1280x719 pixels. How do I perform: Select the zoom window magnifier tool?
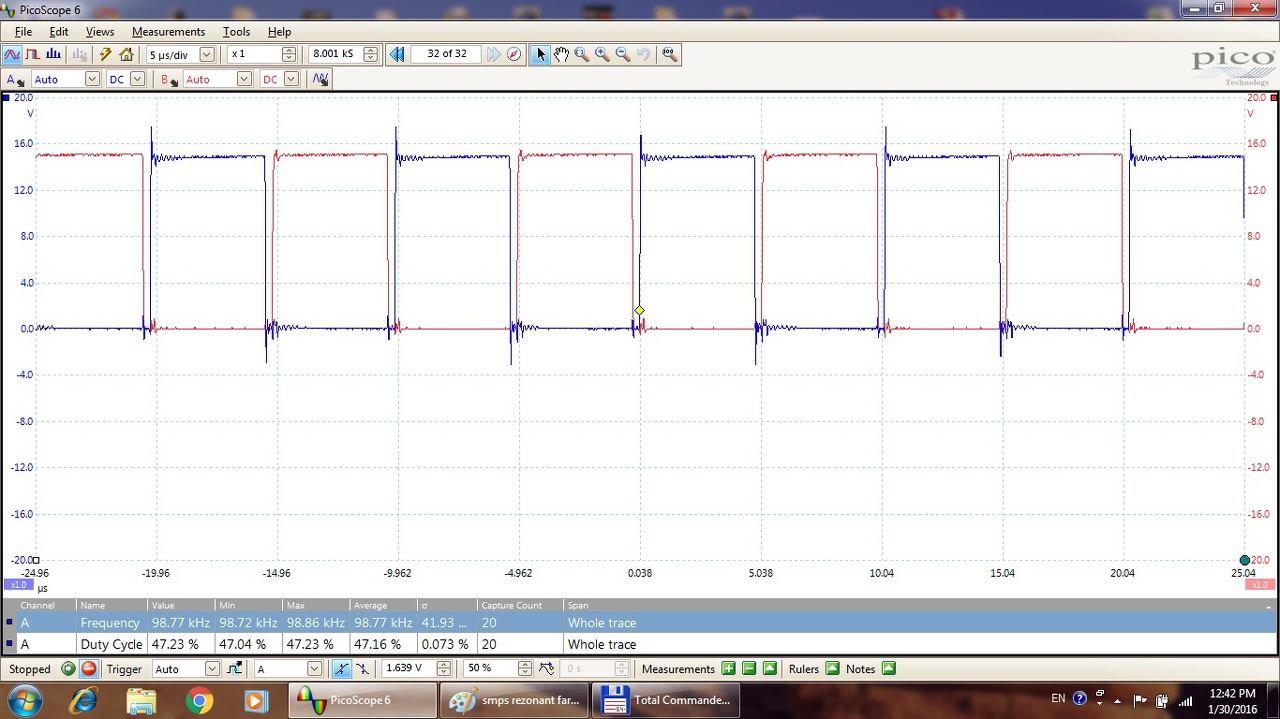click(581, 54)
